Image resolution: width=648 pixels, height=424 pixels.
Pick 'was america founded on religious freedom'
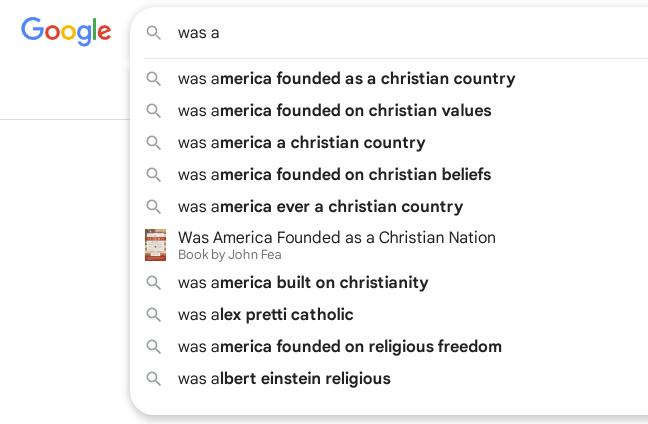tap(339, 346)
